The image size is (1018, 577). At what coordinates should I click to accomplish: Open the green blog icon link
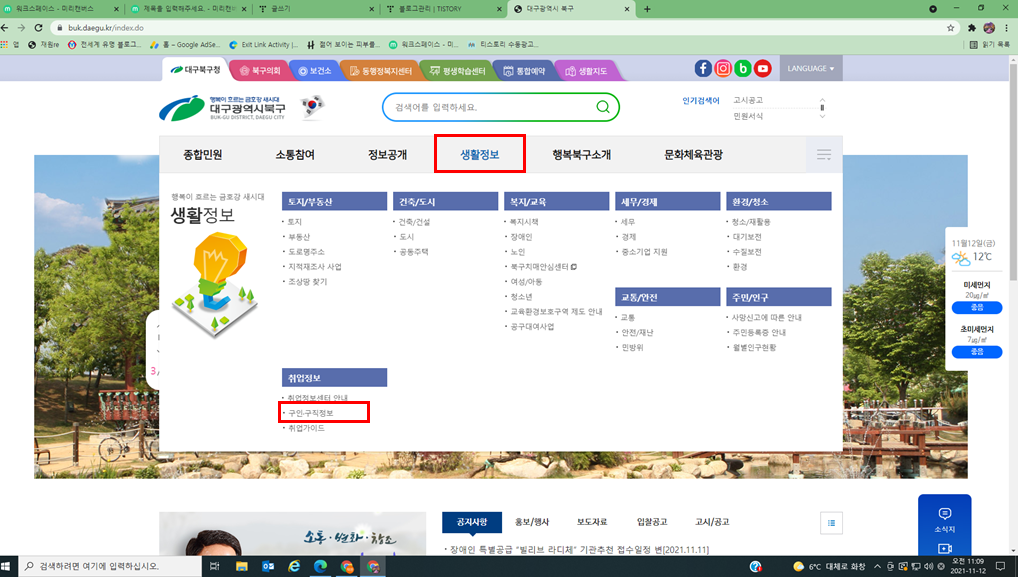[743, 68]
